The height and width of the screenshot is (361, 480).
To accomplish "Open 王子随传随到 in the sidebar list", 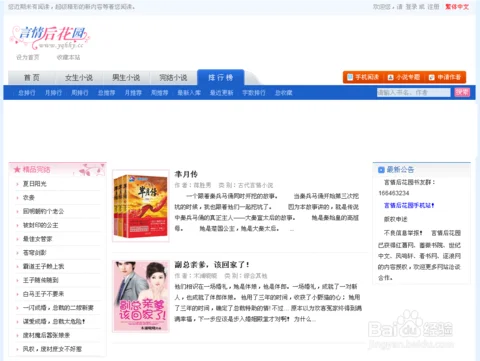I will (x=41, y=280).
